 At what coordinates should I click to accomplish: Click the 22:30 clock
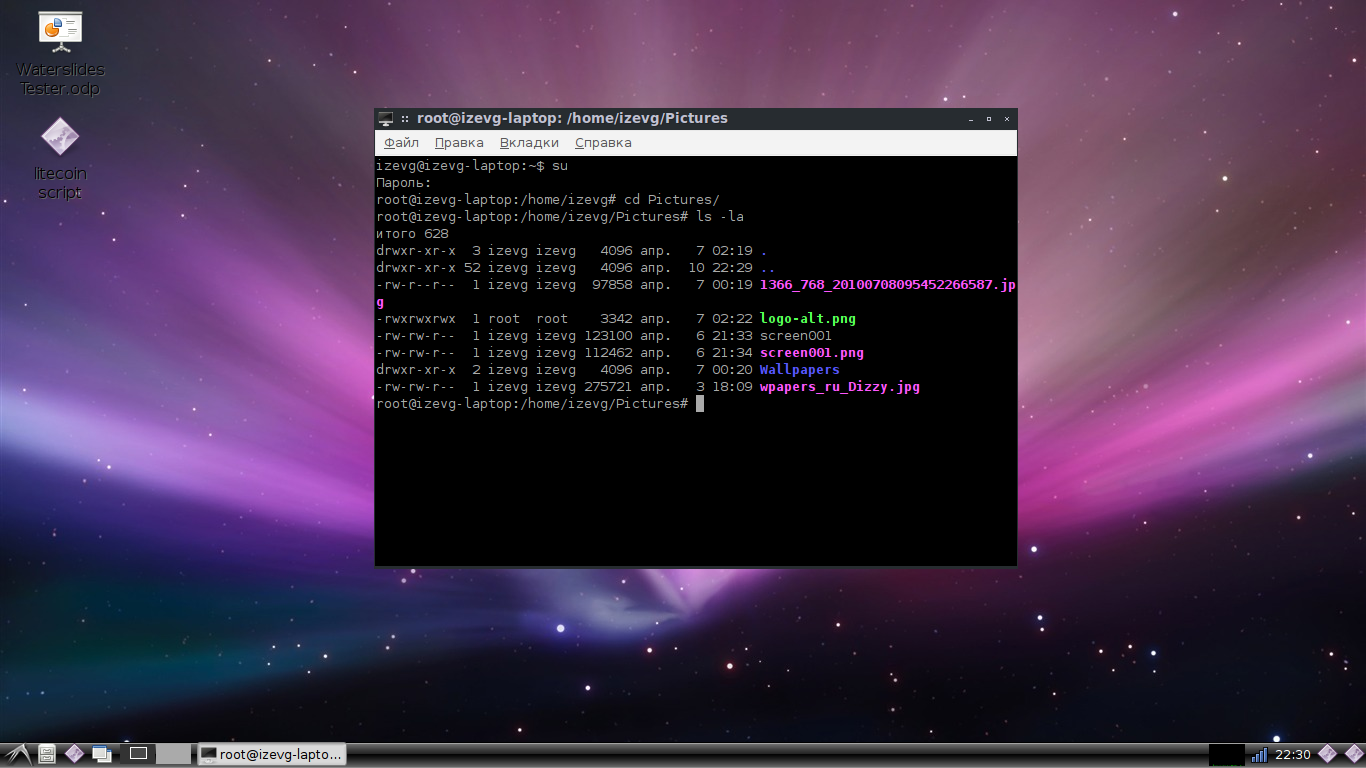coord(1293,754)
